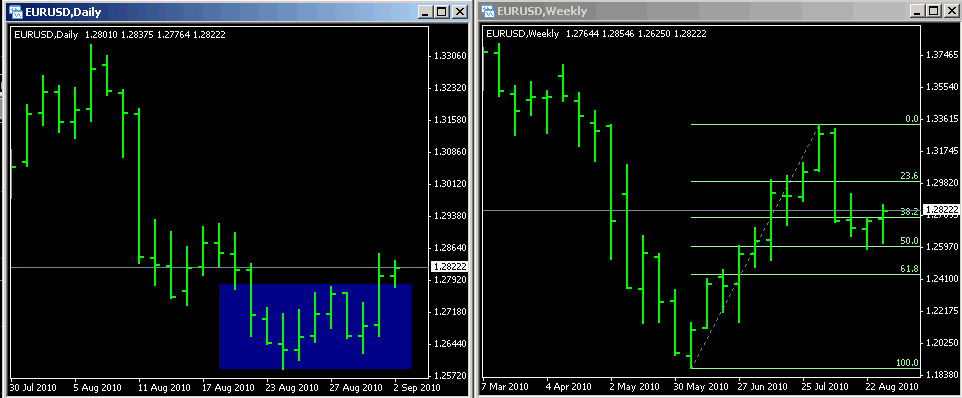This screenshot has height=398, width=962.
Task: Click the 1.28640 price on Daily axis
Action: (x=450, y=248)
